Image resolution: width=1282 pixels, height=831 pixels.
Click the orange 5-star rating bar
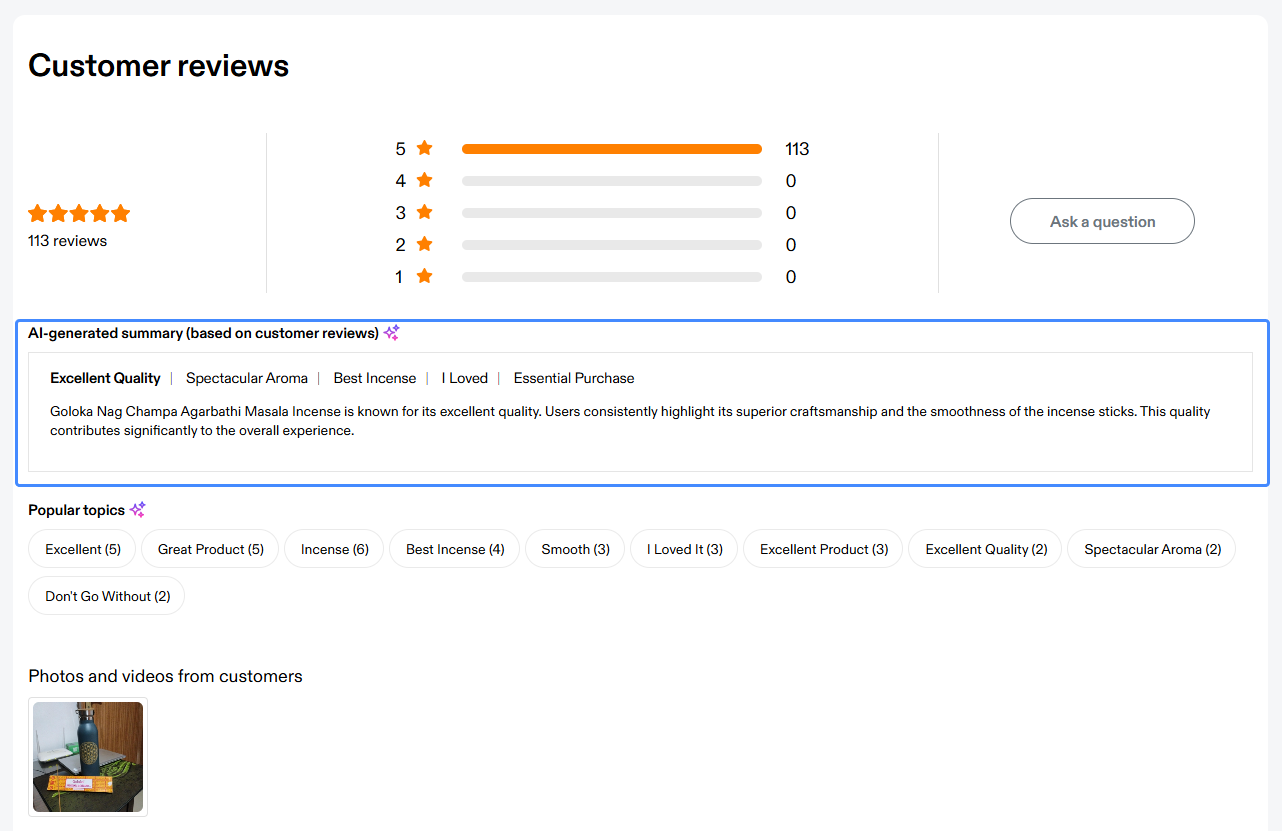611,149
